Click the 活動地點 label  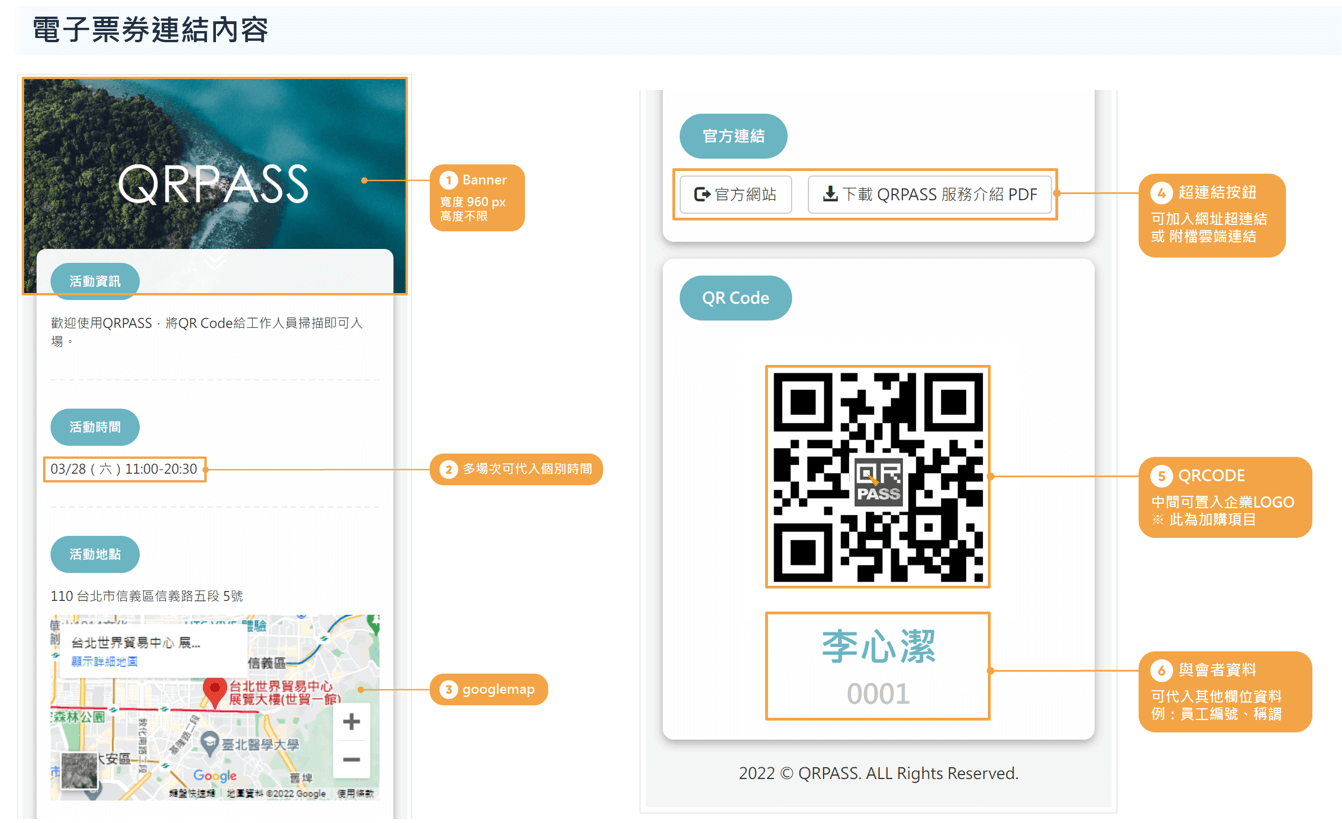[x=95, y=554]
